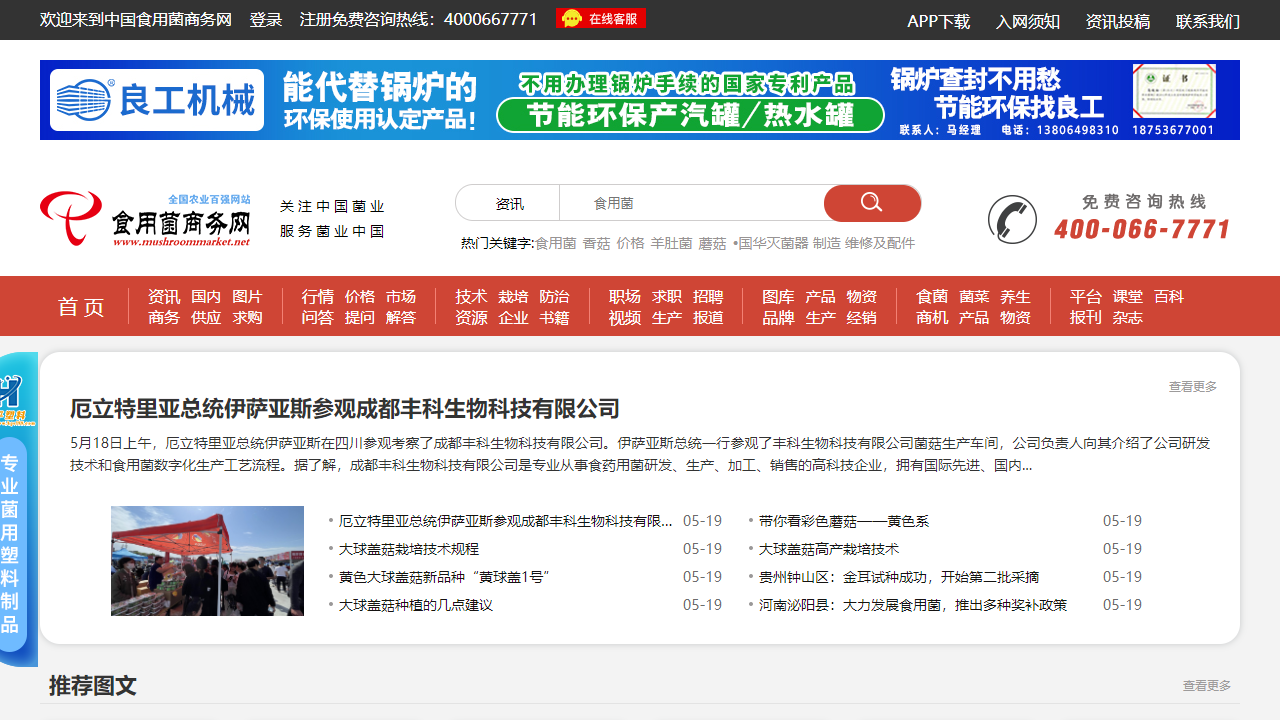1280x720 pixels.
Task: Select 求职 in the navigation bar
Action: pos(667,297)
